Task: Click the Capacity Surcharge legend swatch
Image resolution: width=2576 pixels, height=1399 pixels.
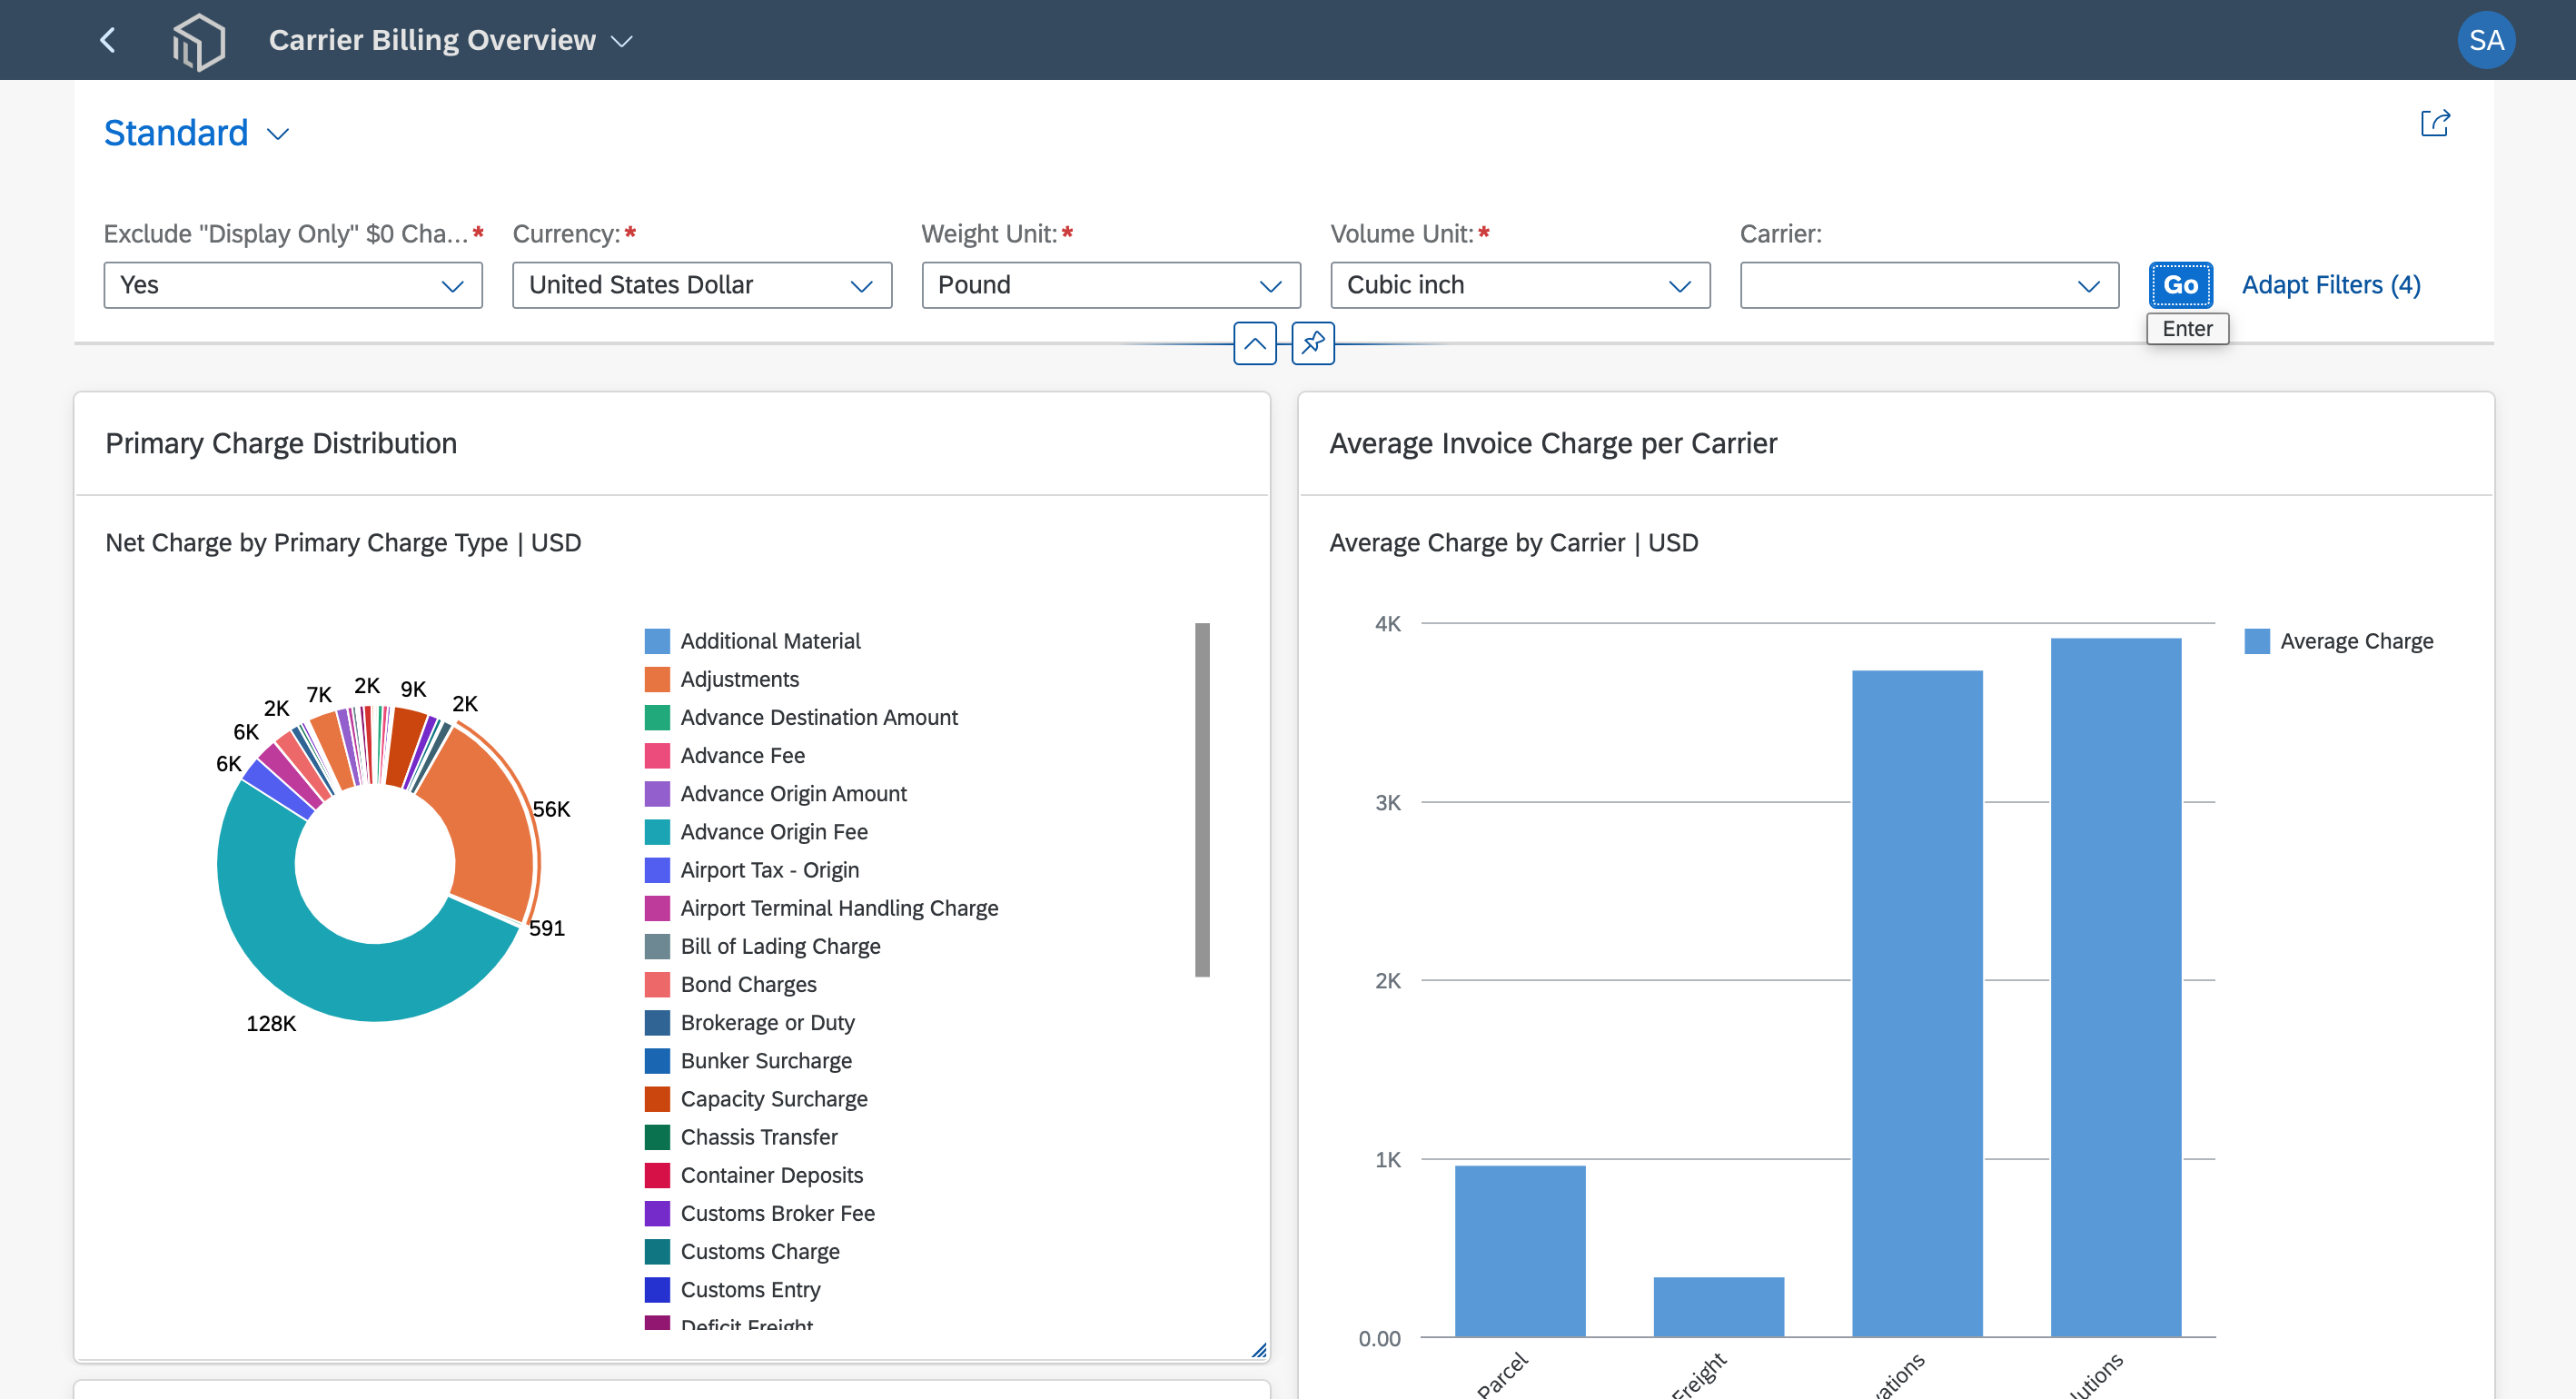Action: (x=657, y=1099)
